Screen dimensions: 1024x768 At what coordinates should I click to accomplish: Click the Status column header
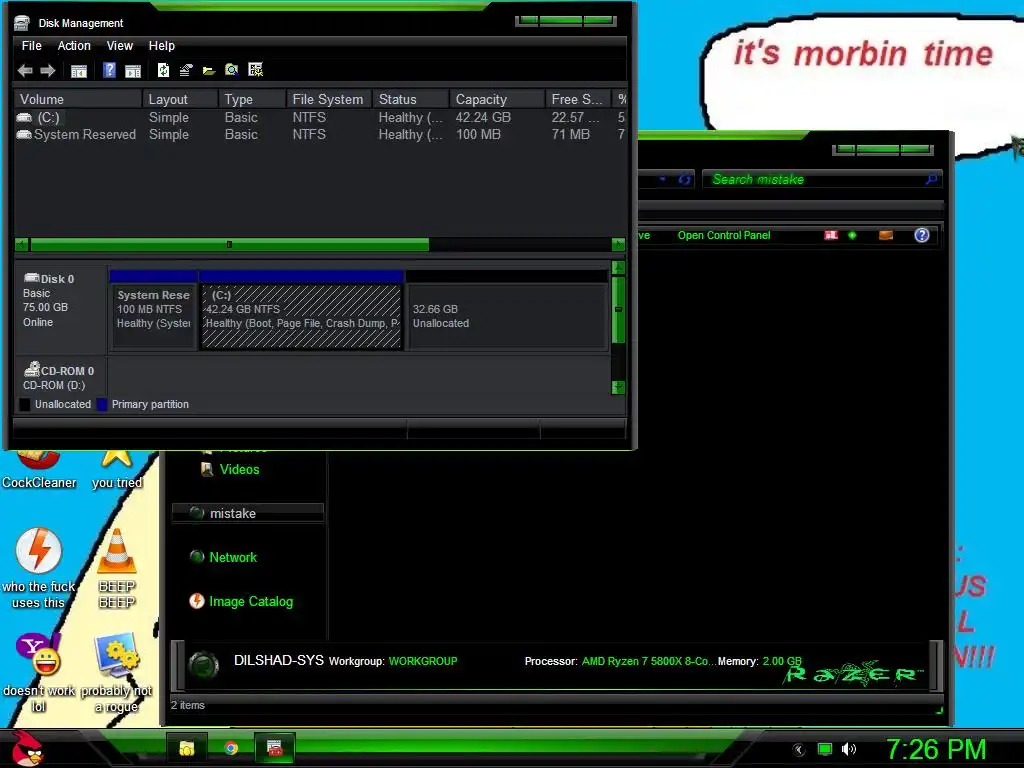410,99
